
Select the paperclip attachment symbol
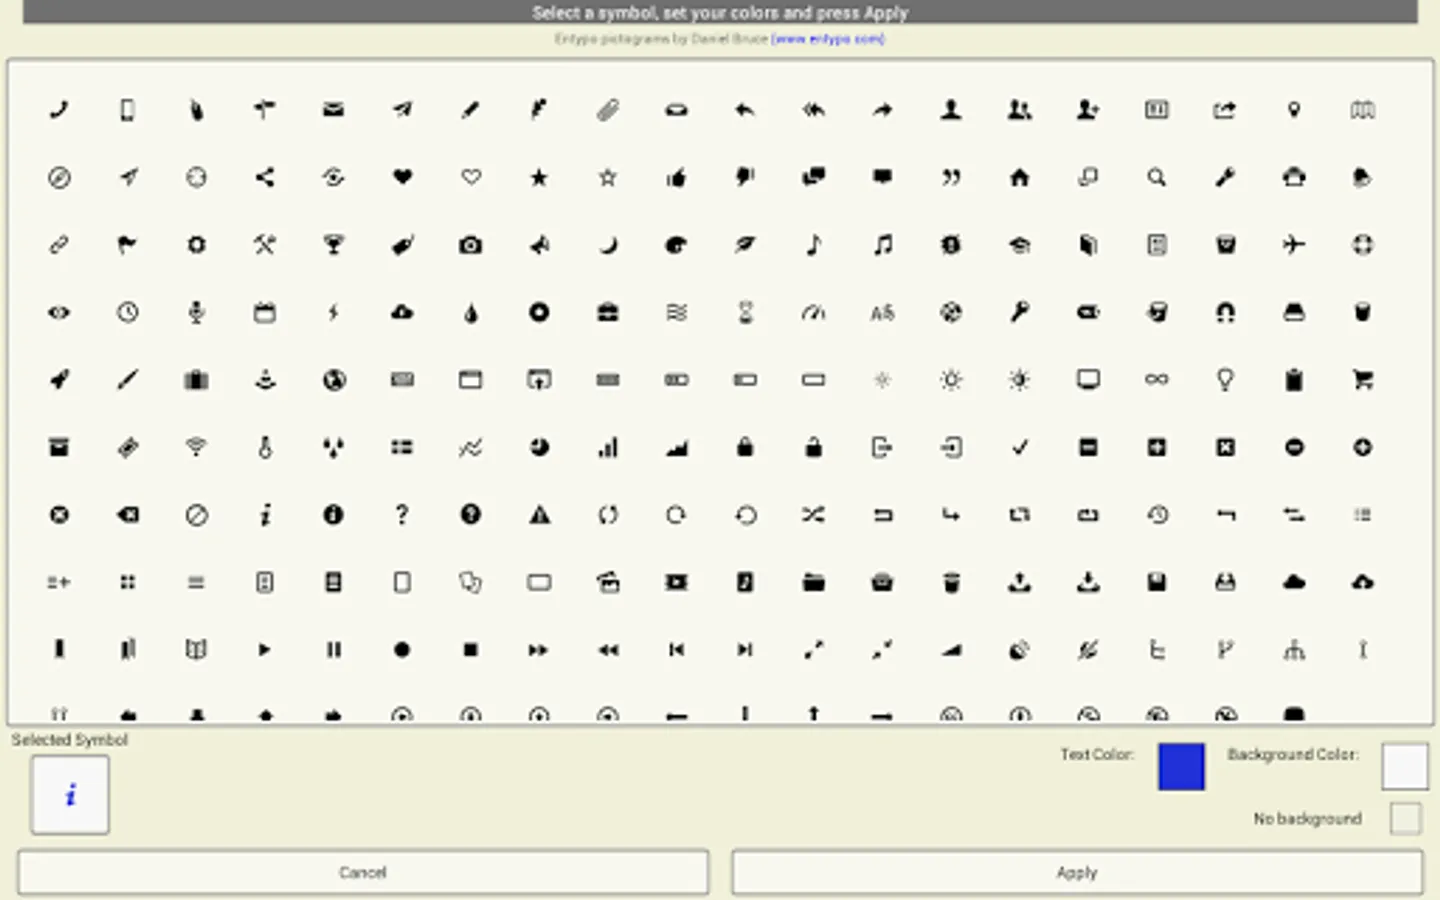point(608,110)
